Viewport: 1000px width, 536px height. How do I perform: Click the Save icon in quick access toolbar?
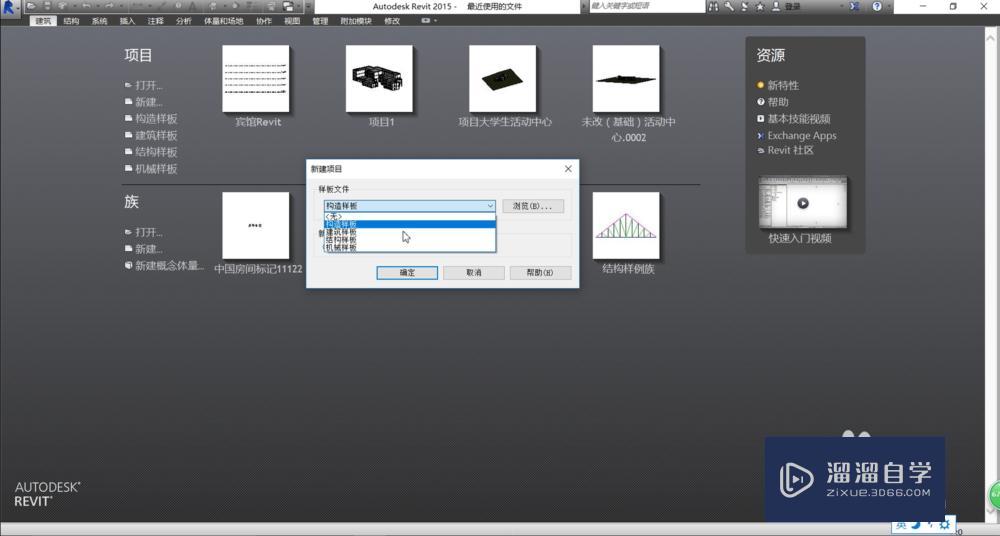coord(47,6)
